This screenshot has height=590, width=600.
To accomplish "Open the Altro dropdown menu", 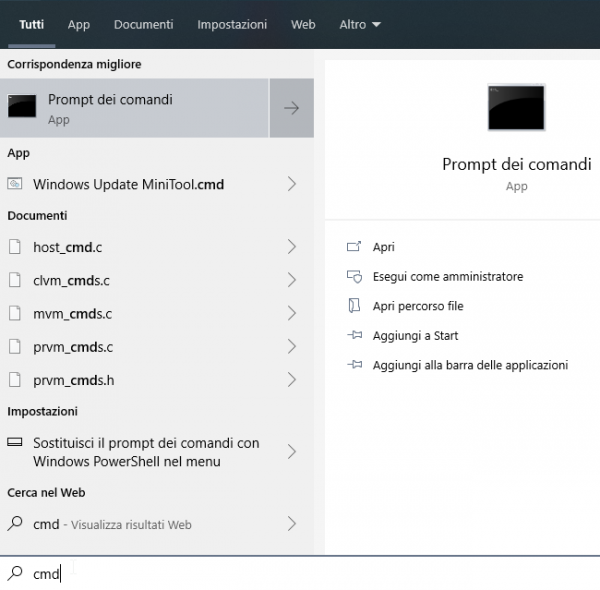I will tap(360, 24).
